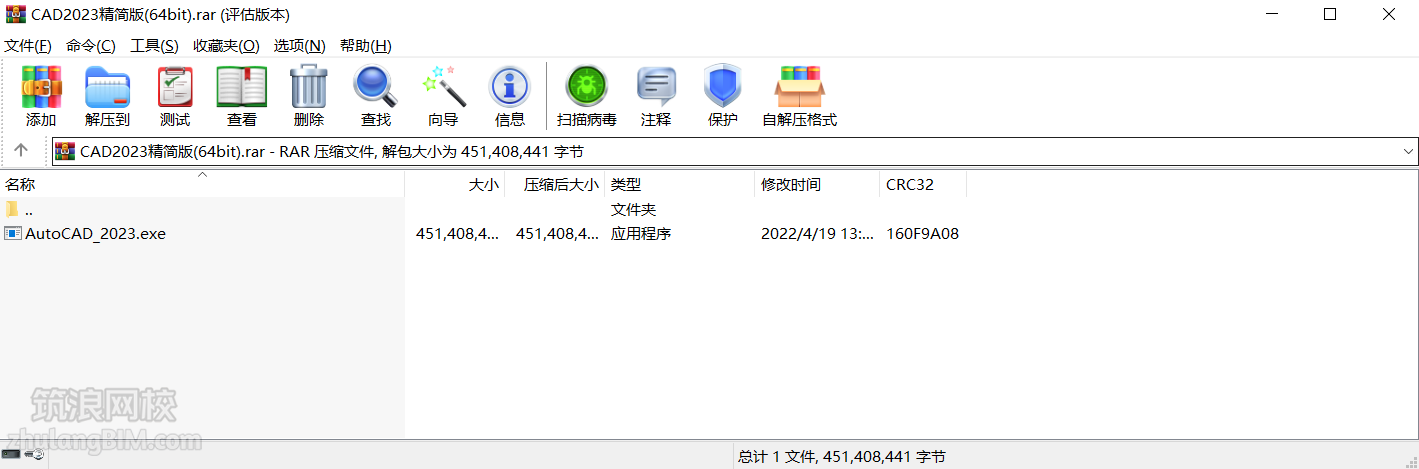Click the 160F9A08 CRC value
This screenshot has height=469, width=1419.
coord(922,234)
